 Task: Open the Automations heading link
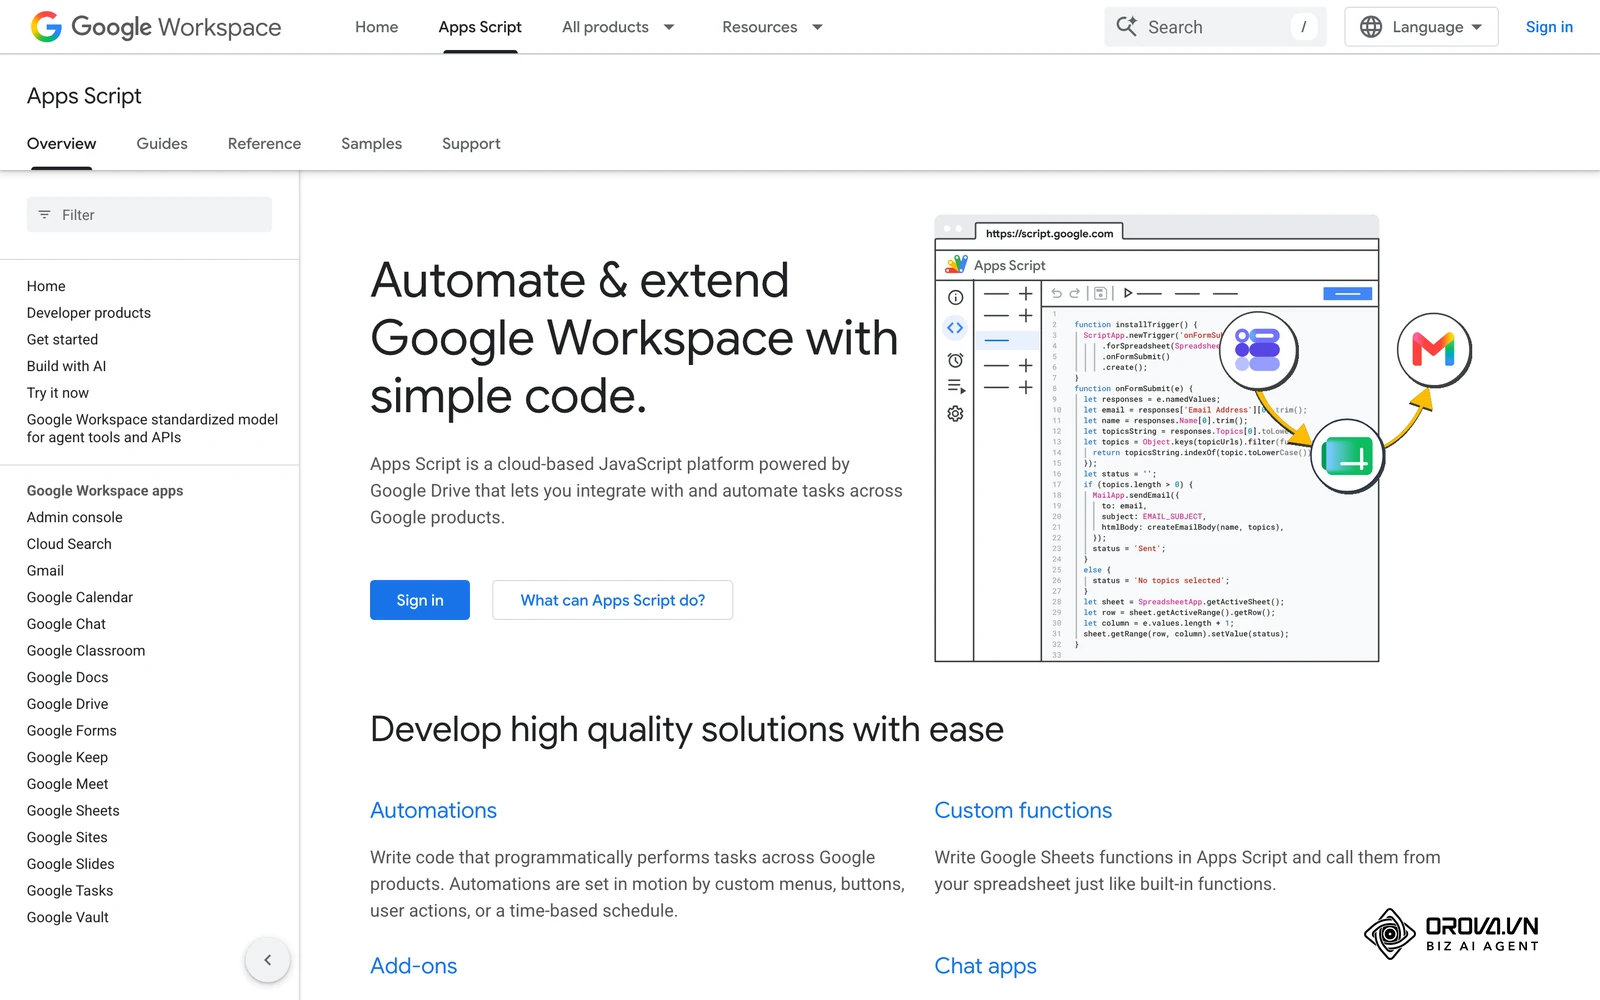point(433,810)
